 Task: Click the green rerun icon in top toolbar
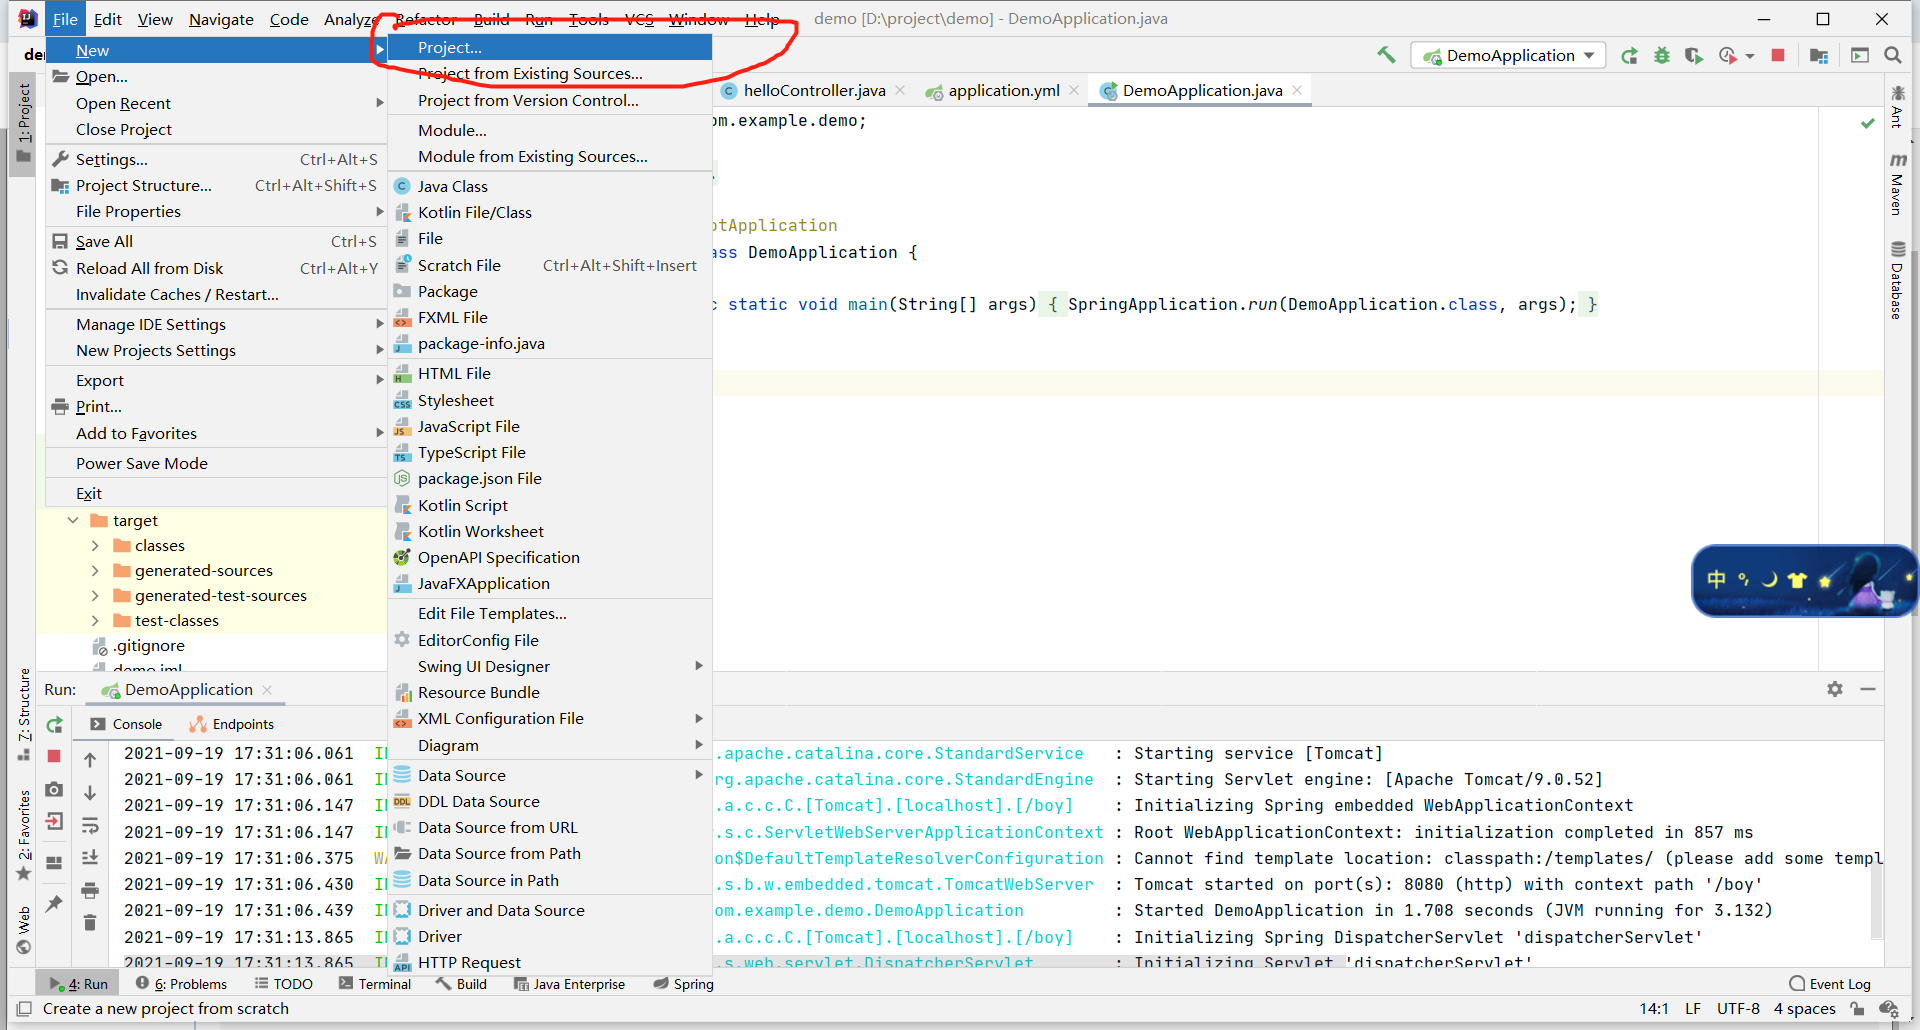[x=1630, y=56]
